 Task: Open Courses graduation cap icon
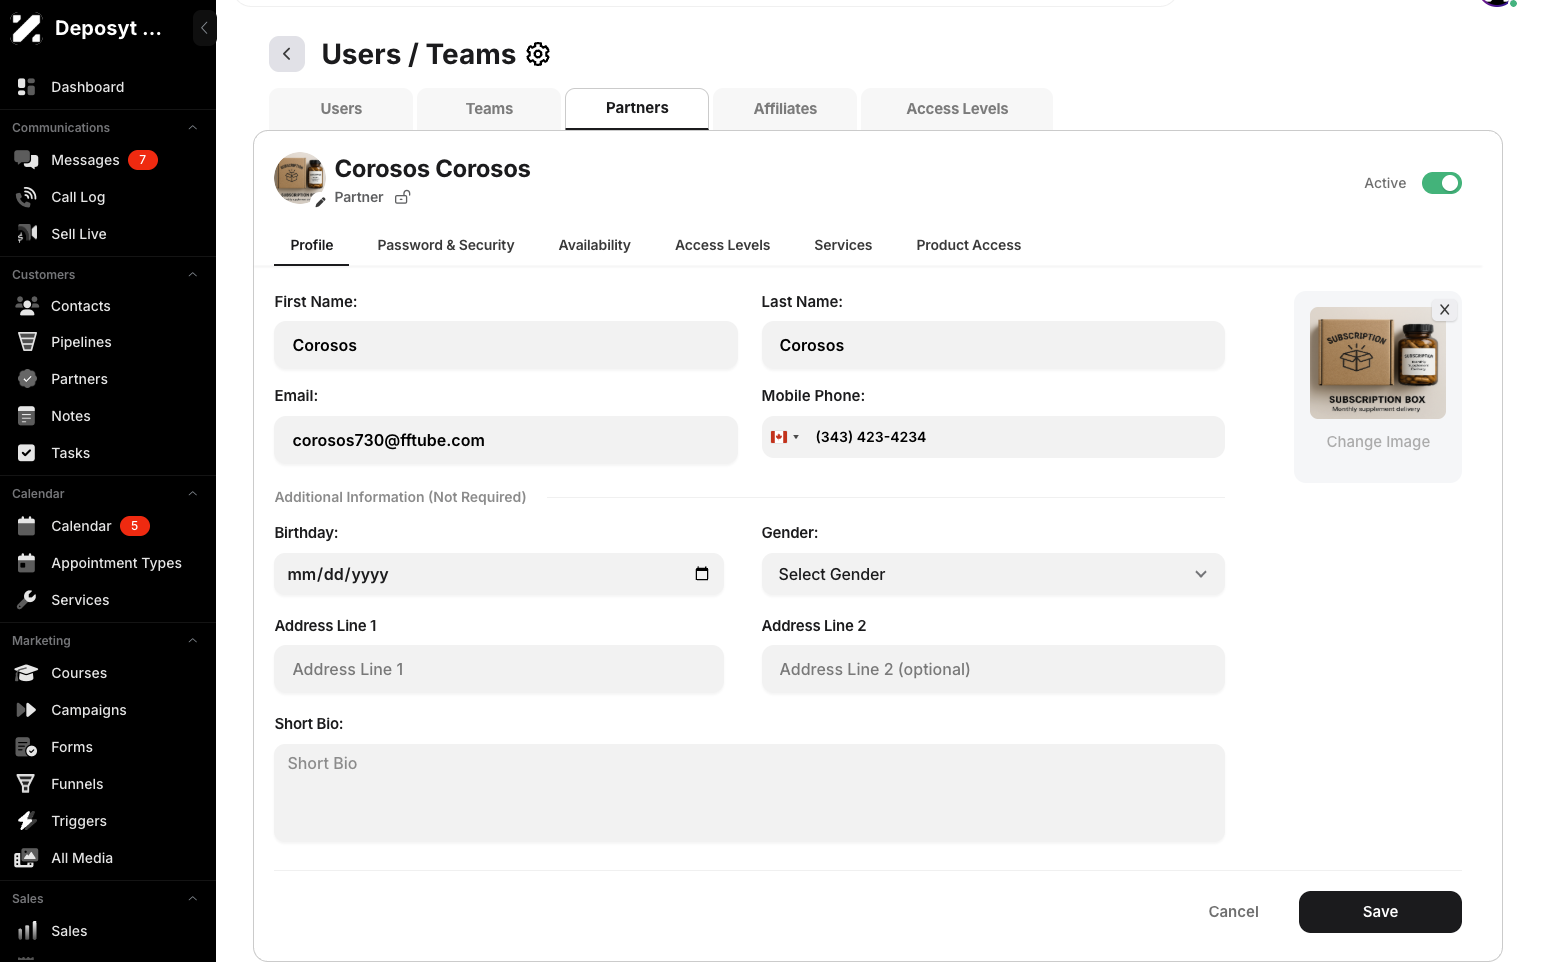pos(27,673)
